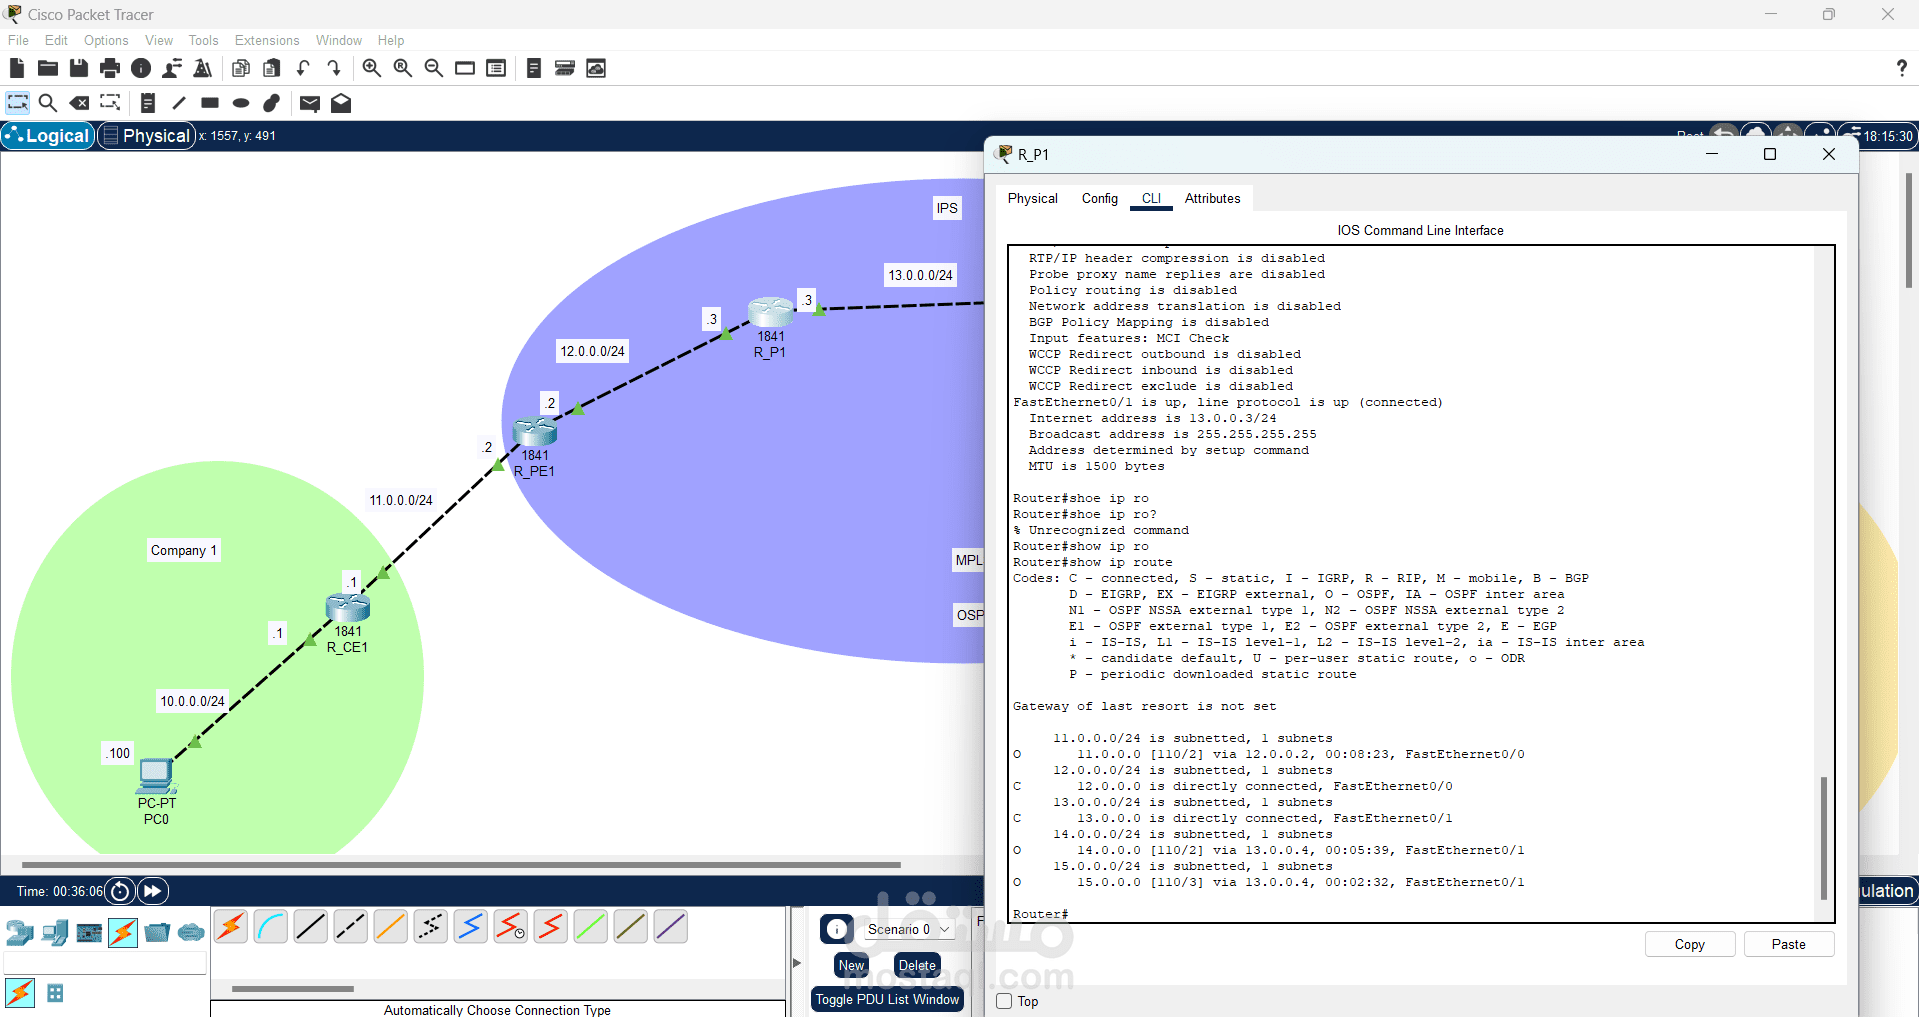Open the Help menu
This screenshot has height=1017, width=1919.
391,40
